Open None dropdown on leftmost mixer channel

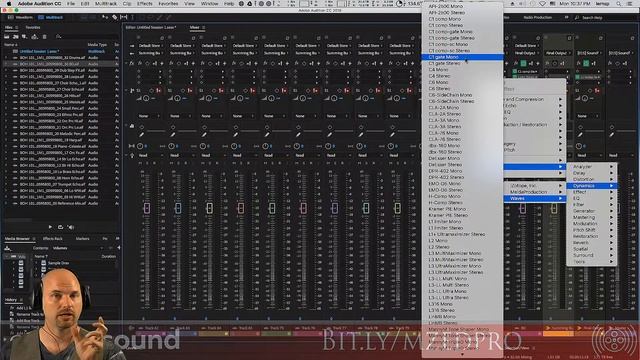point(149,116)
